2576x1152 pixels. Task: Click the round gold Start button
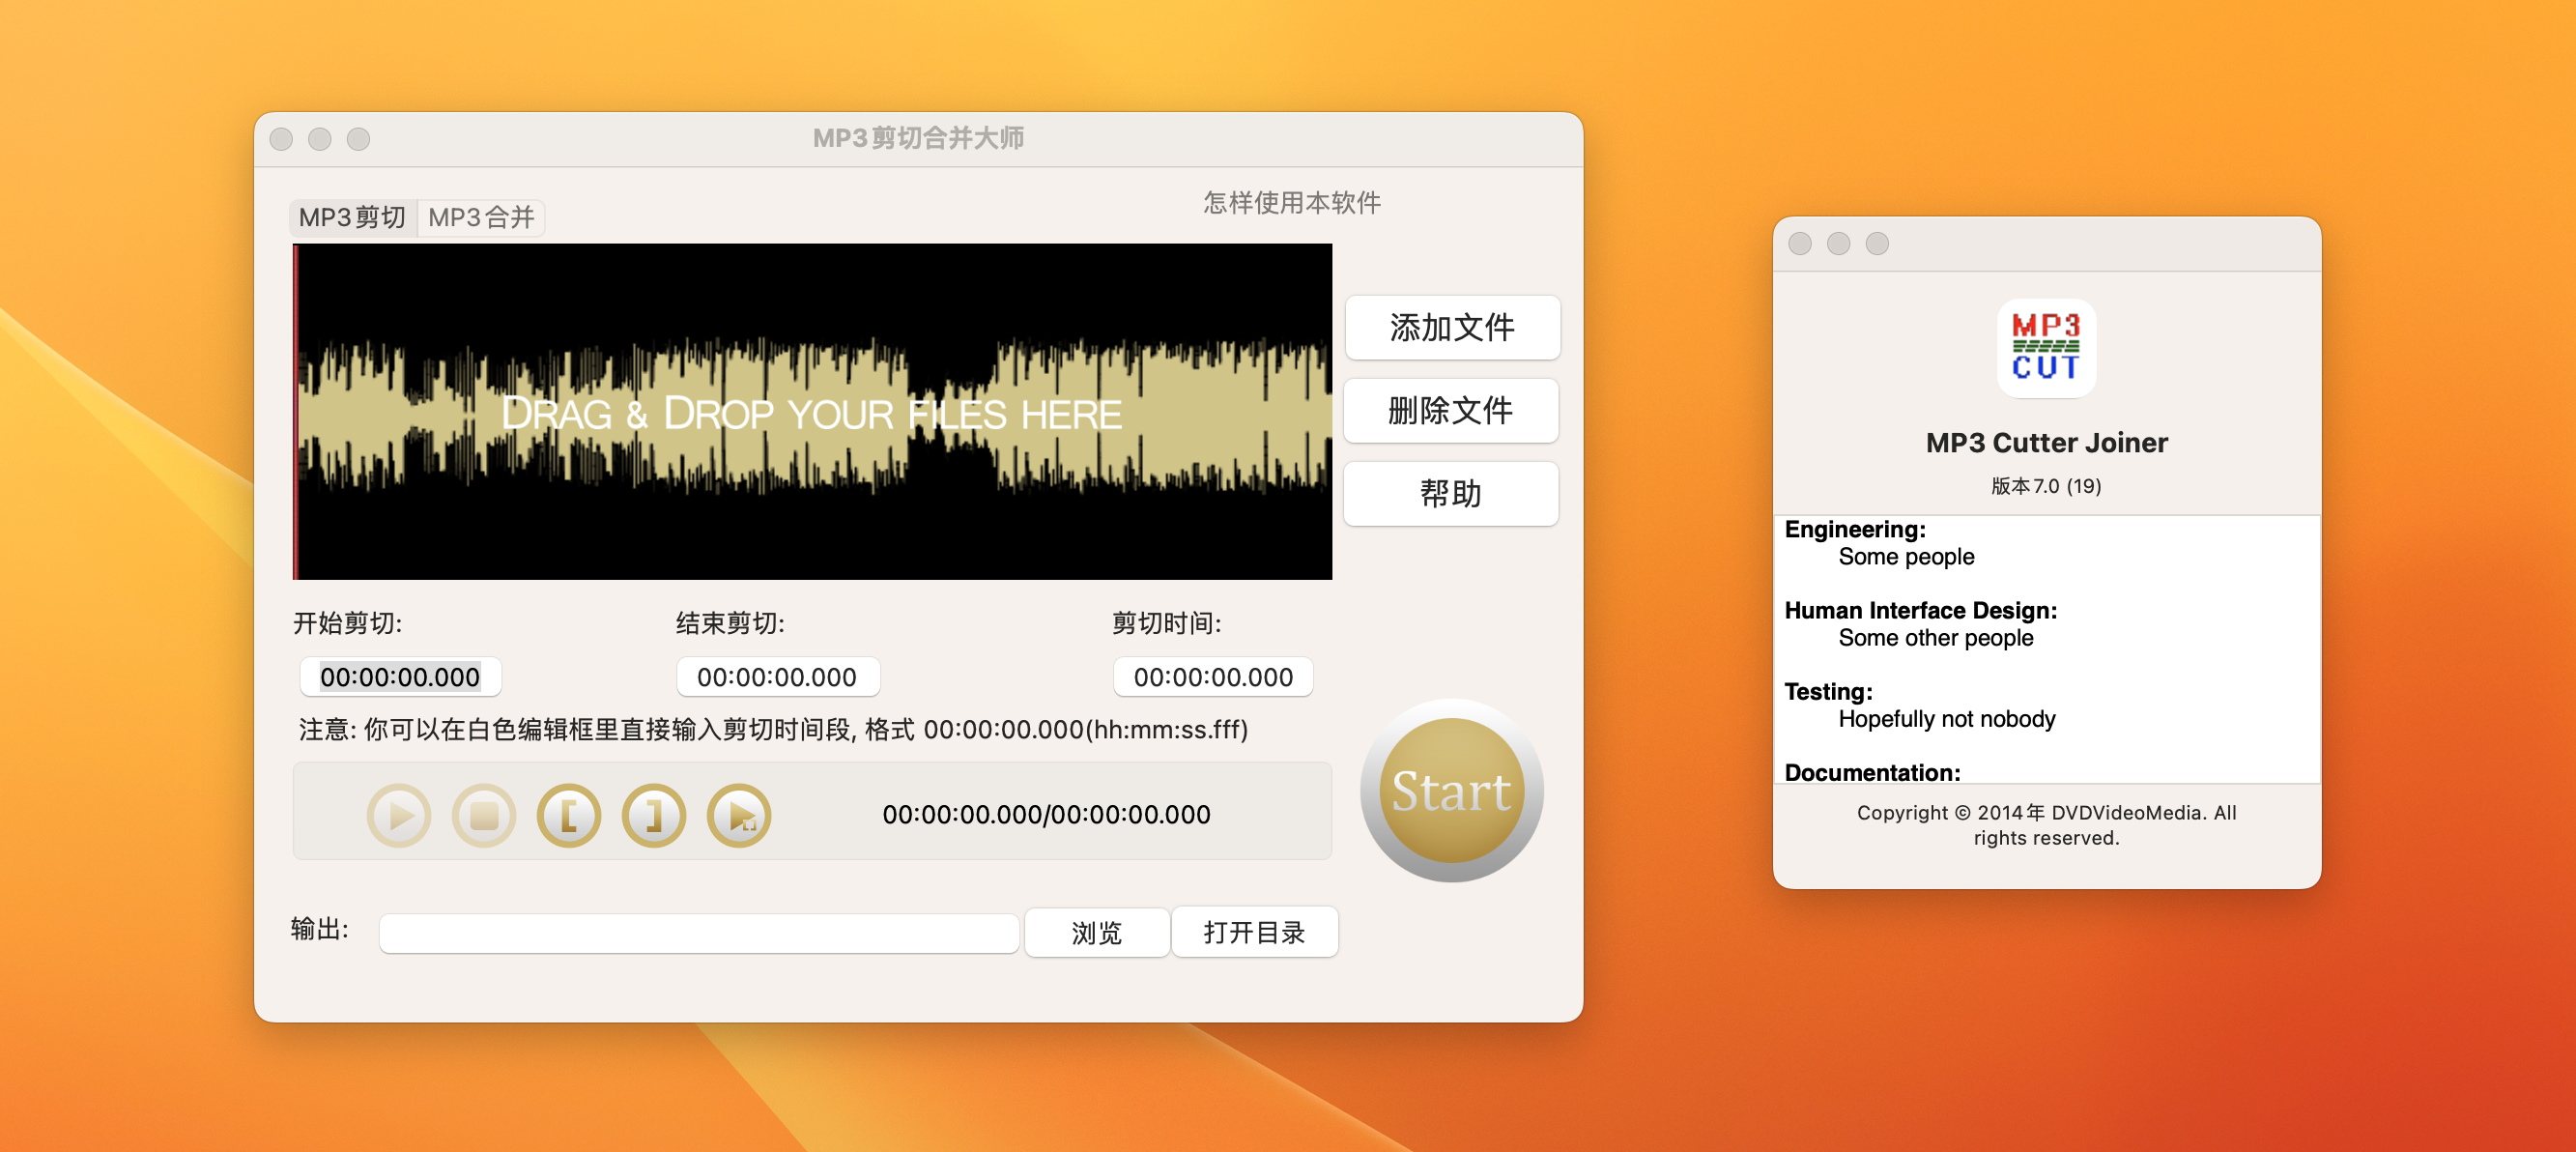coord(1450,791)
